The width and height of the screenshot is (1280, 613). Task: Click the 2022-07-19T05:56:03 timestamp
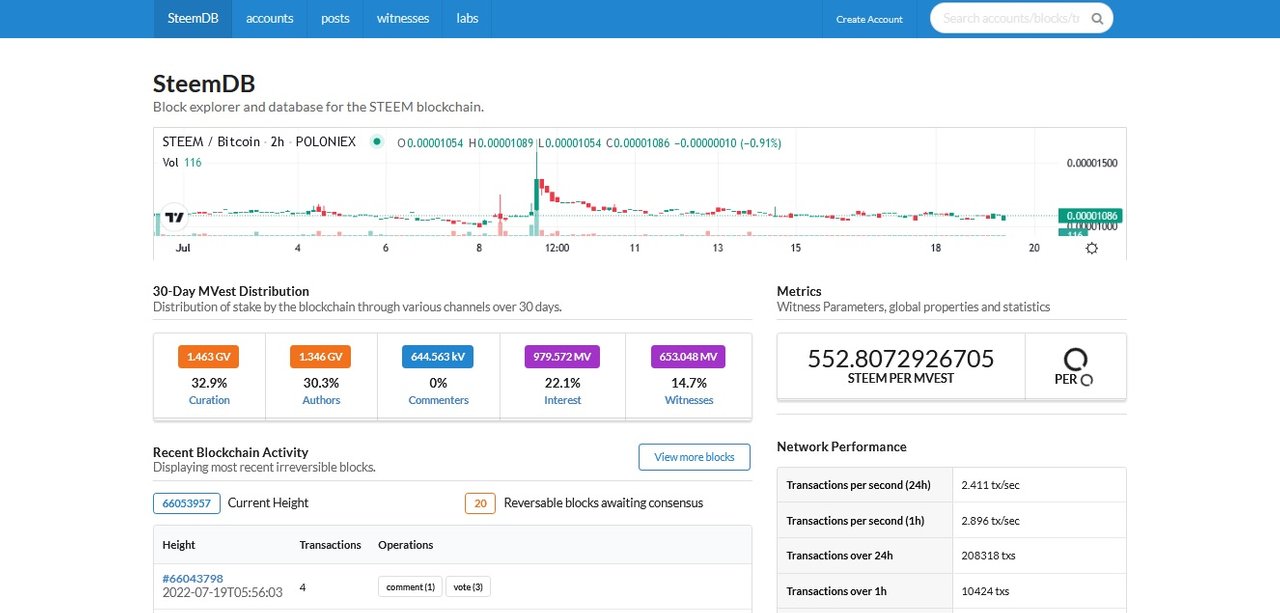(222, 593)
